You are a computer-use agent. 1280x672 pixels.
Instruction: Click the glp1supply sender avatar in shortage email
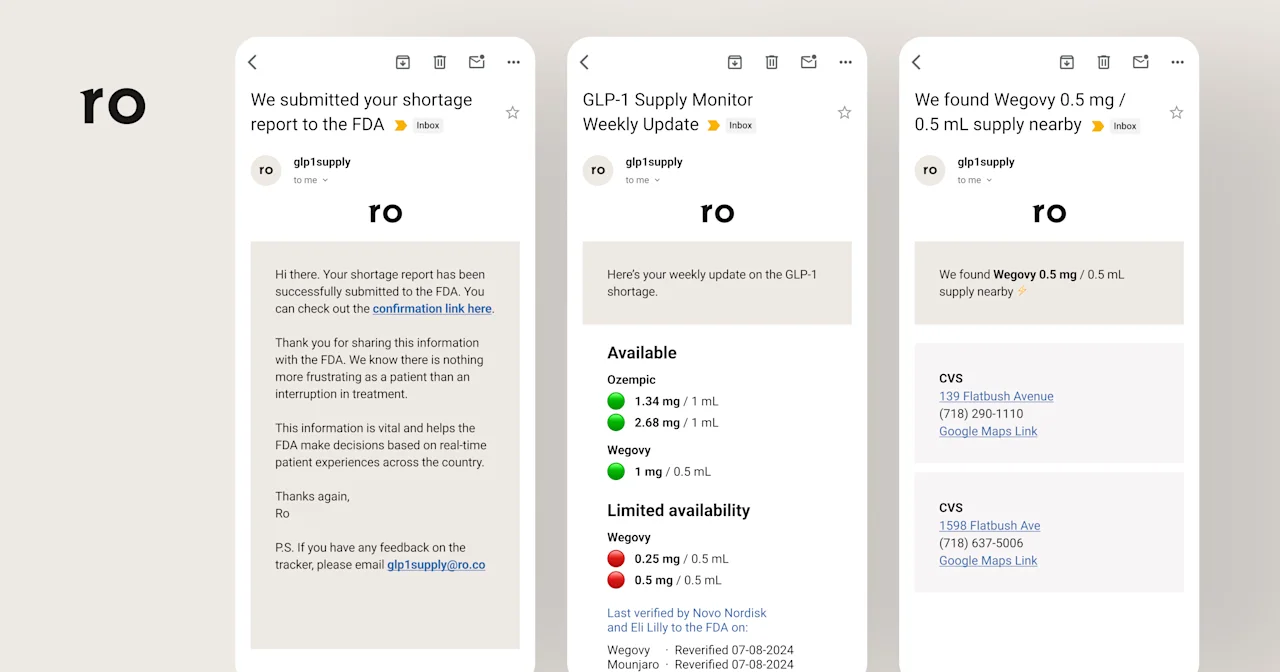pos(266,170)
